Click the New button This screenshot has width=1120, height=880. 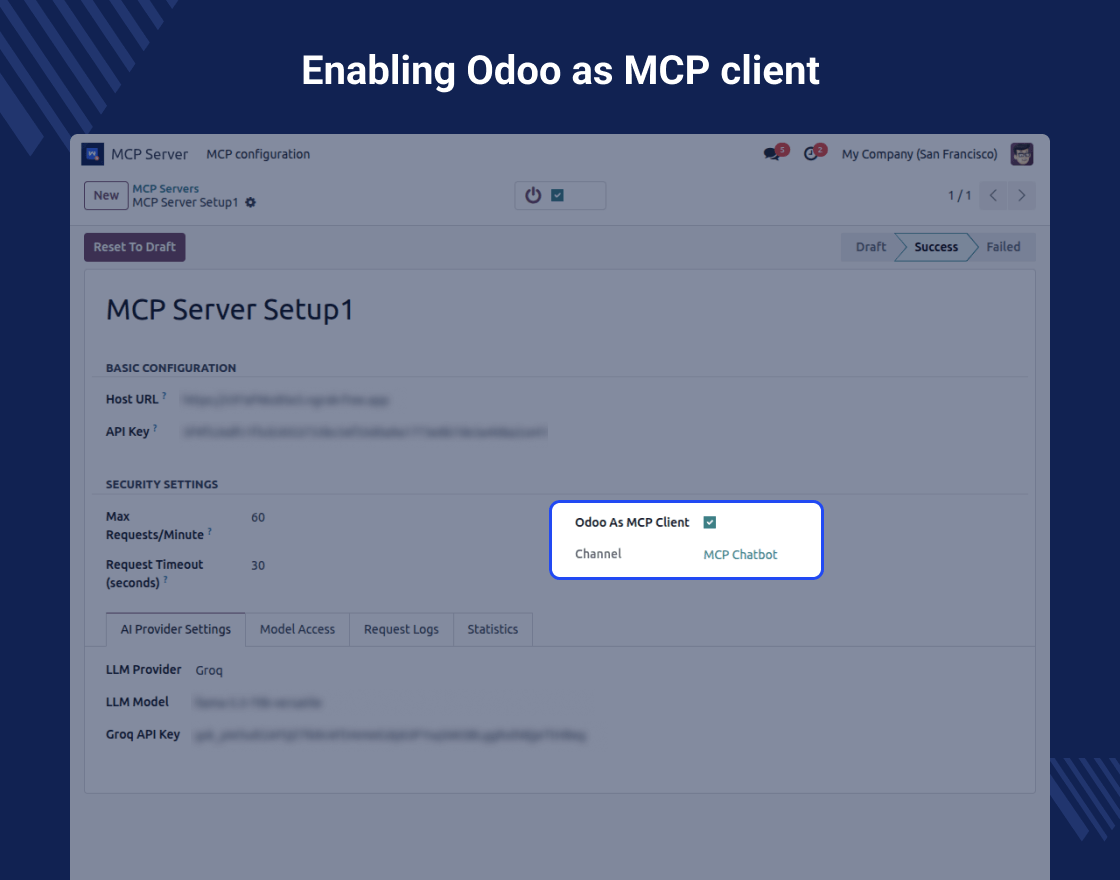point(106,196)
